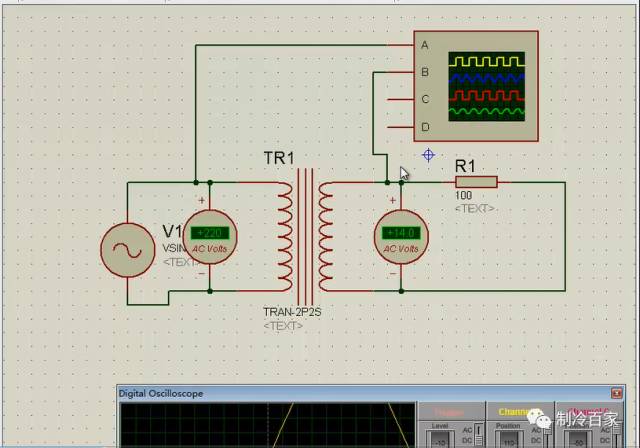Select the V1 sine voltage source symbol
The image size is (640, 448).
pos(128,250)
